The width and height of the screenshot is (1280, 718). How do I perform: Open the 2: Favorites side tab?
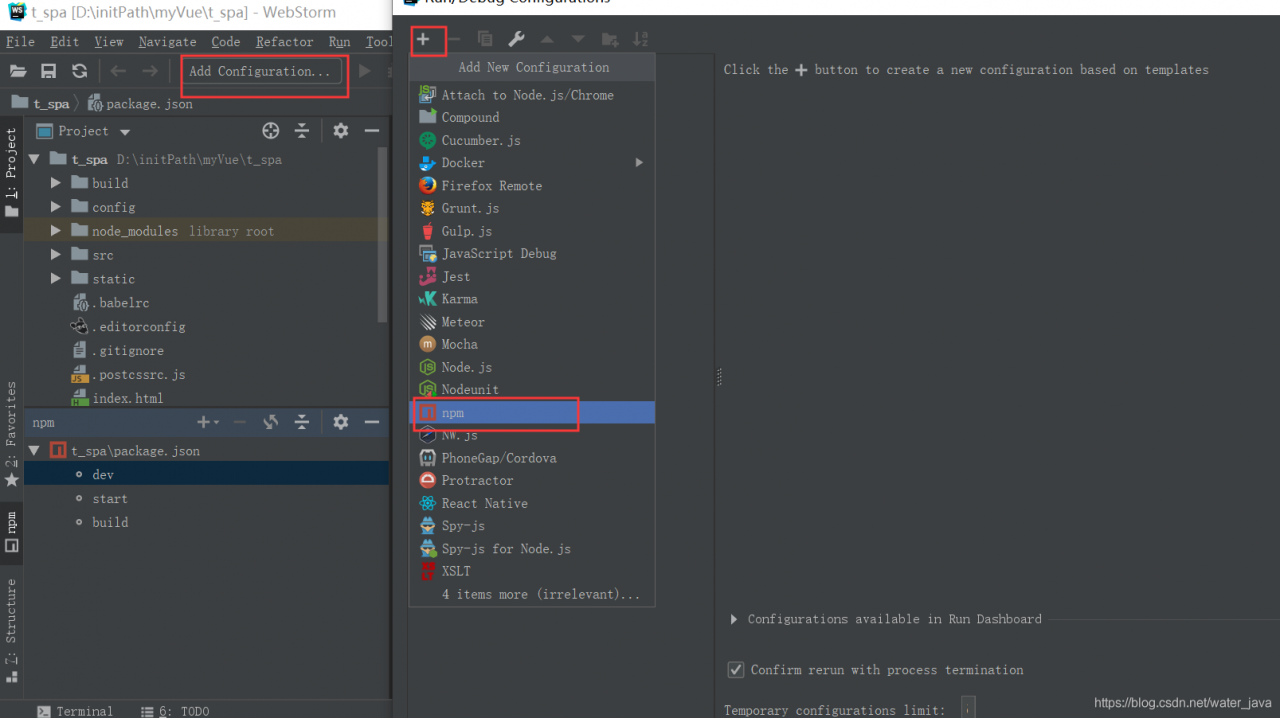pyautogui.click(x=12, y=434)
